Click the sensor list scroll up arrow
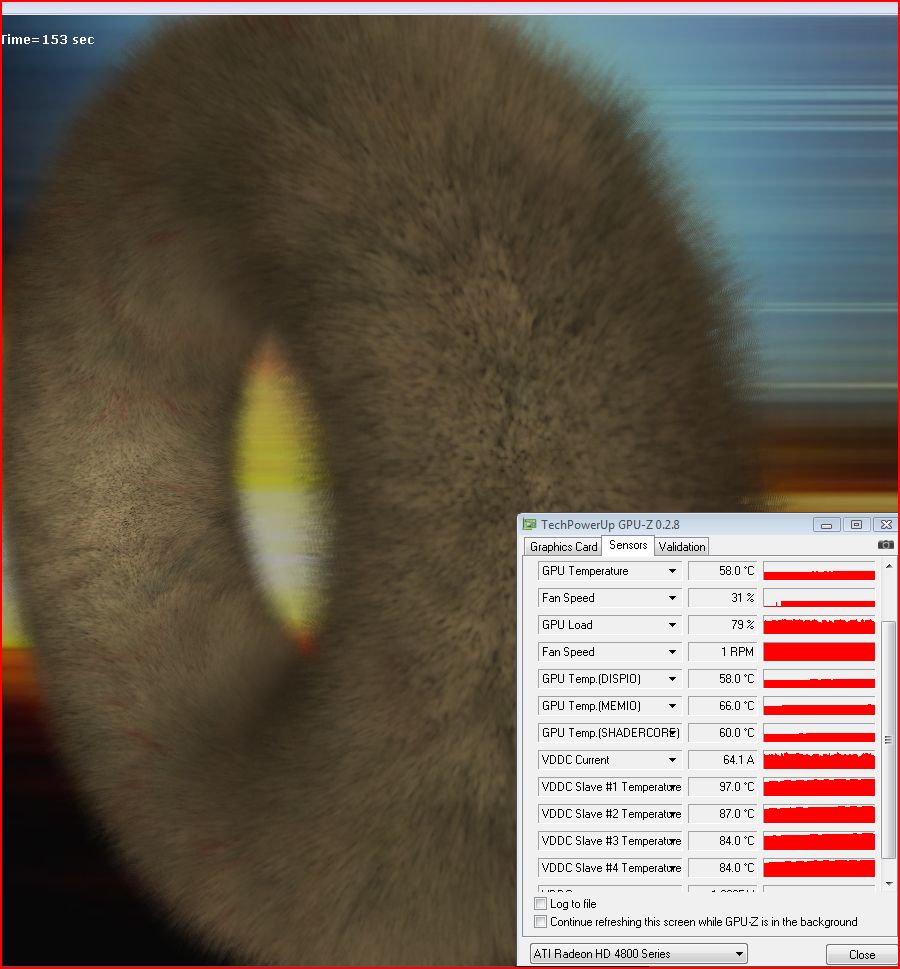This screenshot has width=900, height=969. (889, 566)
